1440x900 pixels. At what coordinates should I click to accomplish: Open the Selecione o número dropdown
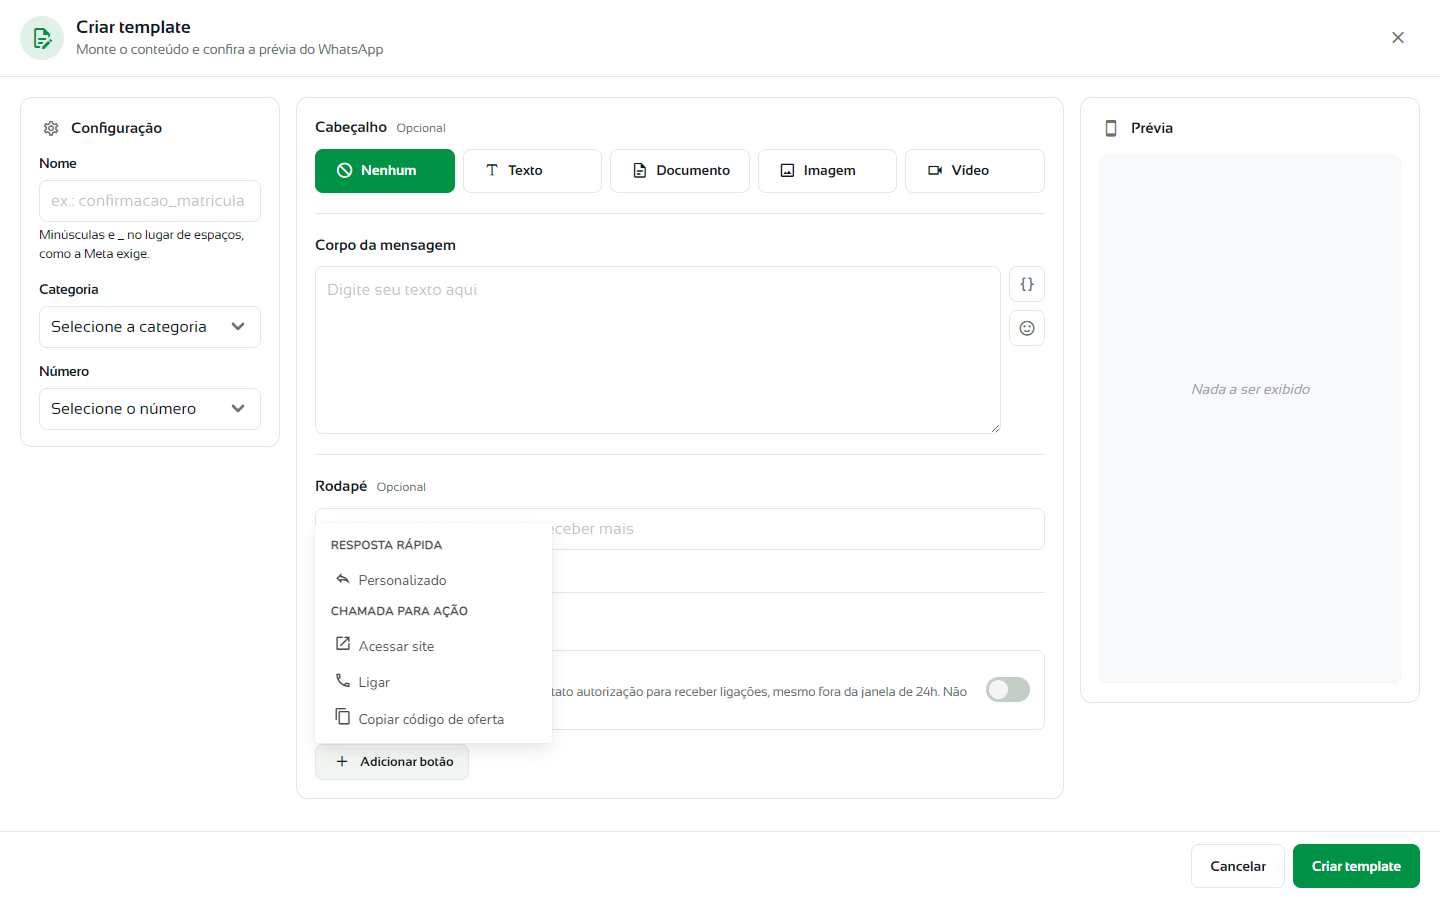click(x=150, y=409)
